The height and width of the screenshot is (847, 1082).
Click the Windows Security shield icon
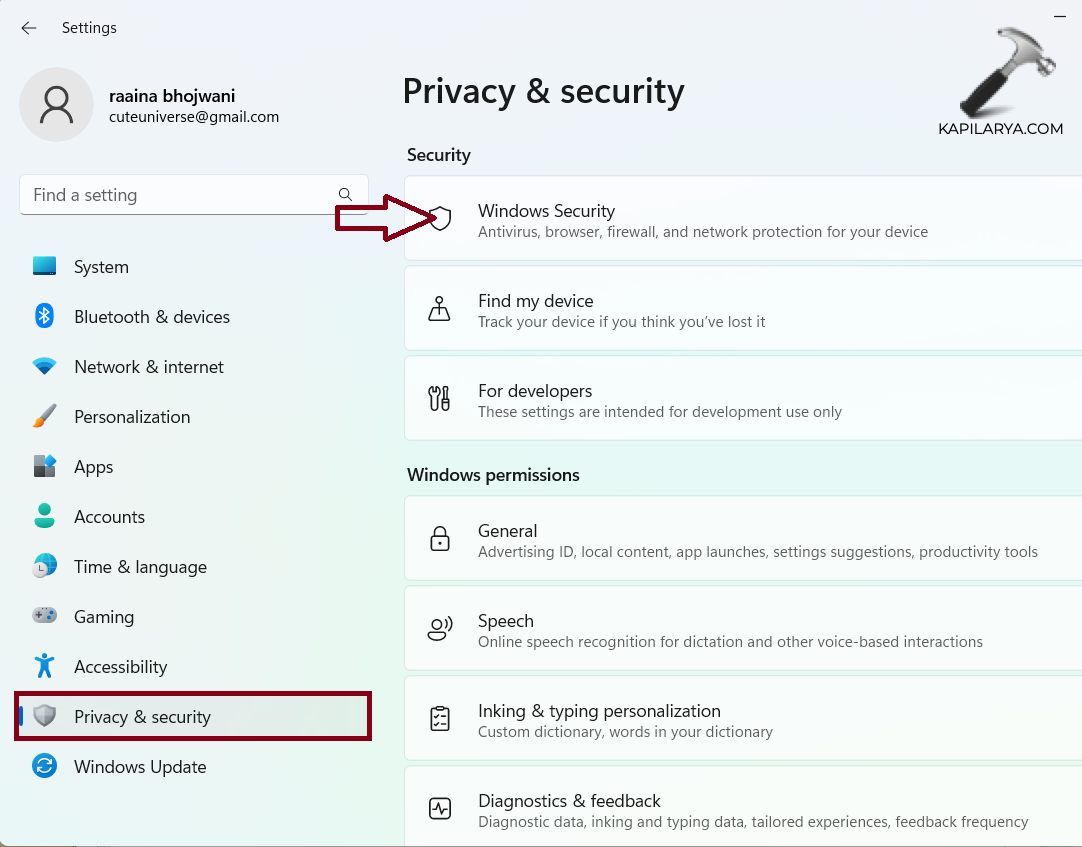440,219
